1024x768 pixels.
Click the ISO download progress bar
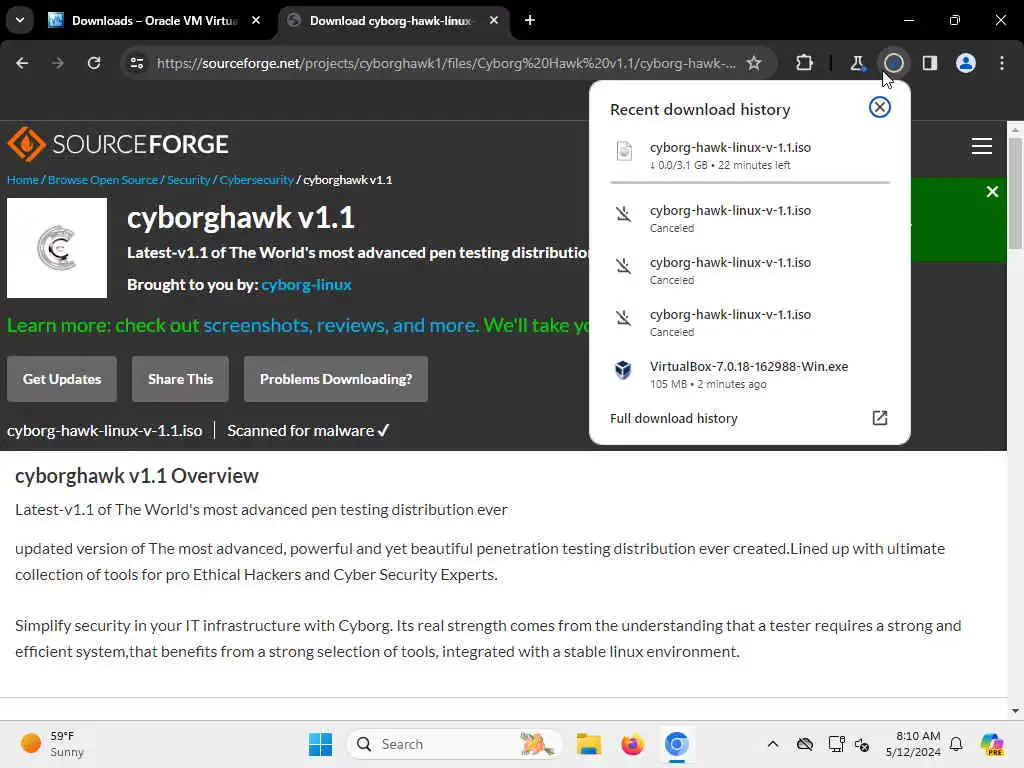click(750, 183)
